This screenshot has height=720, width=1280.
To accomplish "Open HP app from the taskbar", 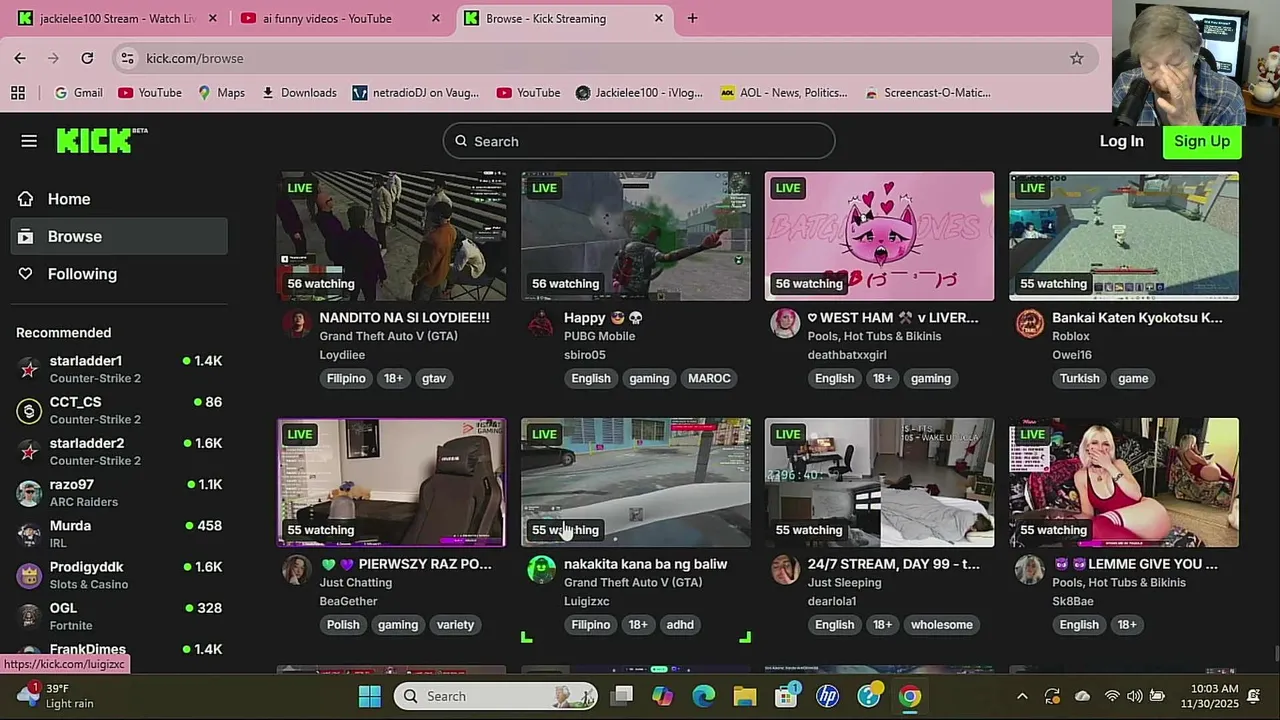I will click(x=827, y=696).
